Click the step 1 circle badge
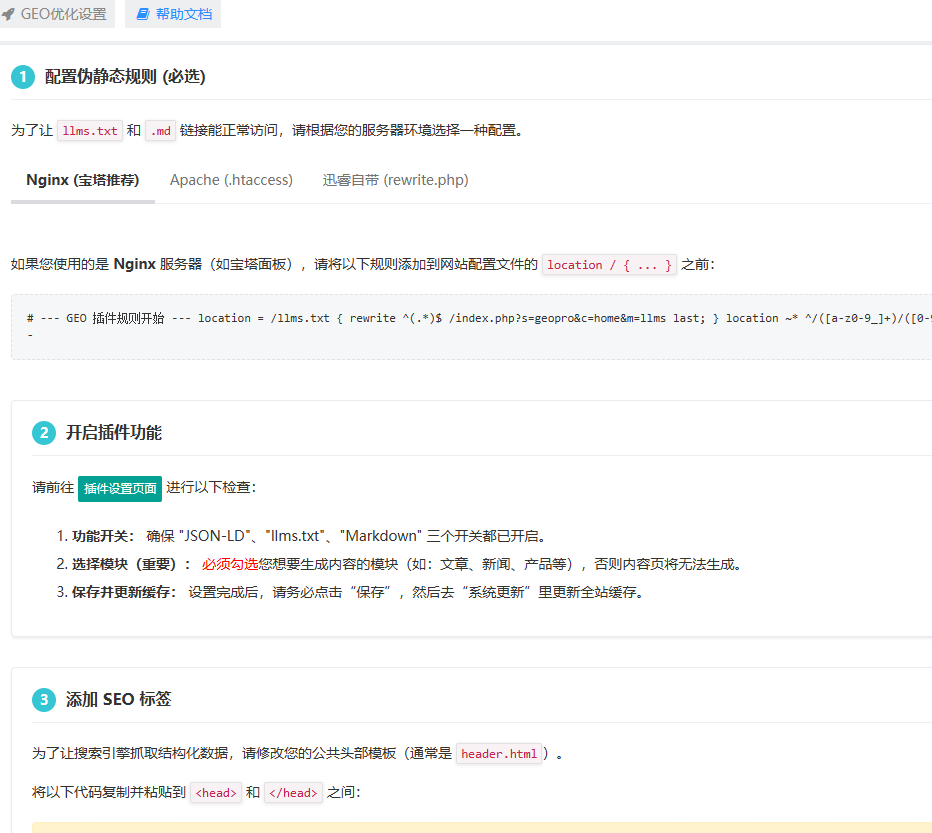Screen dimensions: 932x833 23,77
